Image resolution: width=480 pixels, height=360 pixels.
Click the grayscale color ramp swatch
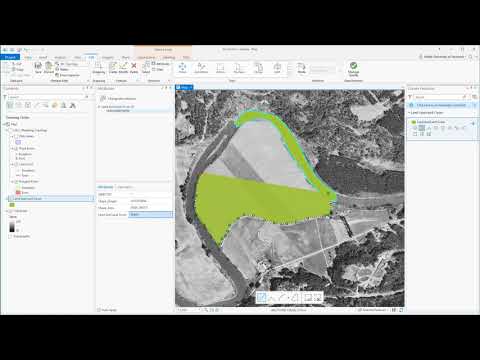[12, 227]
